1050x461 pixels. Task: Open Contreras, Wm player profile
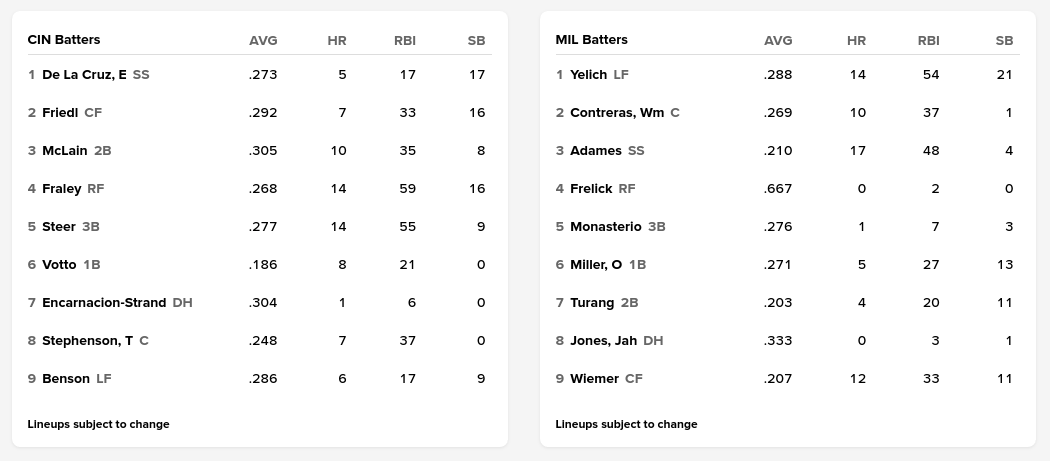pos(617,113)
